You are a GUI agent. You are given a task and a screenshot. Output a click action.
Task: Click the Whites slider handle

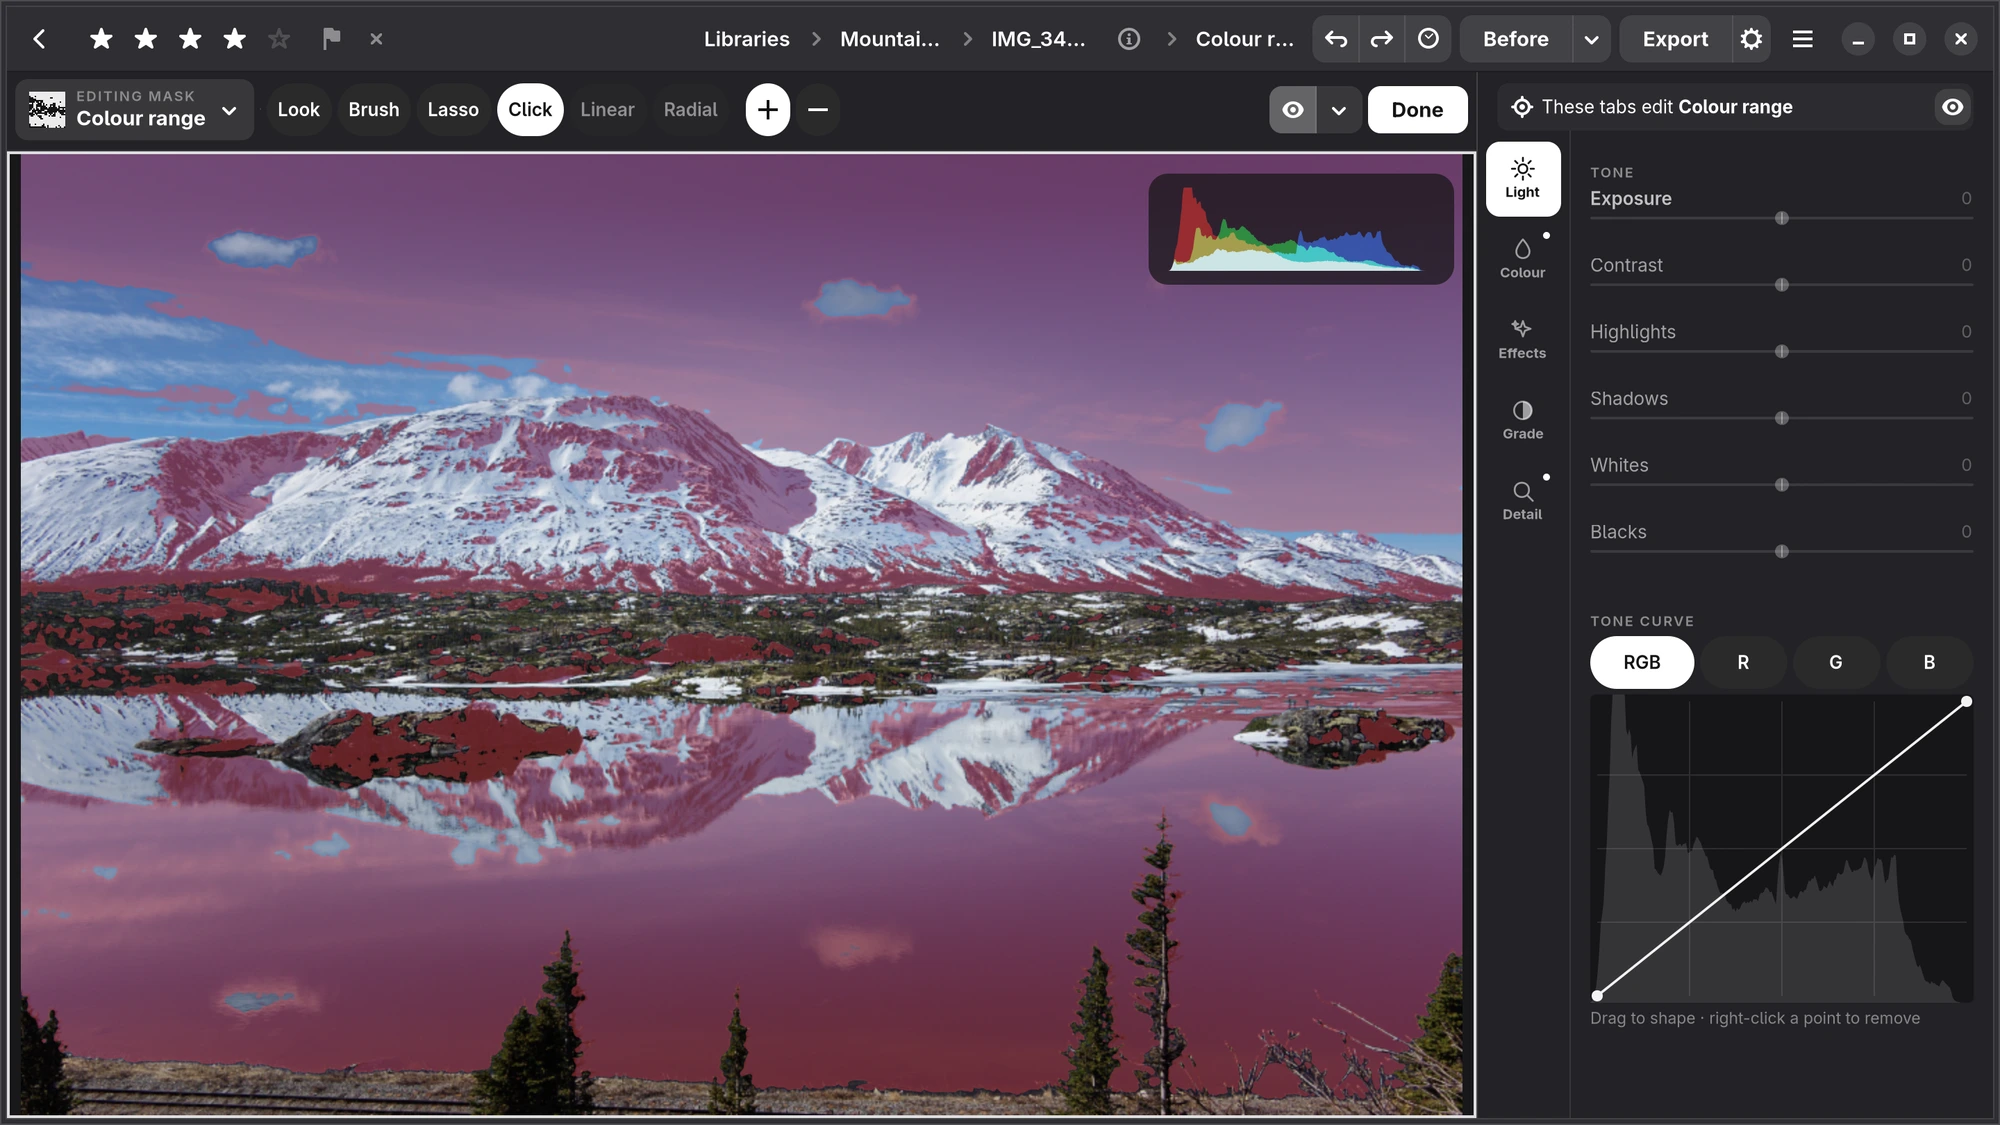pyautogui.click(x=1782, y=485)
